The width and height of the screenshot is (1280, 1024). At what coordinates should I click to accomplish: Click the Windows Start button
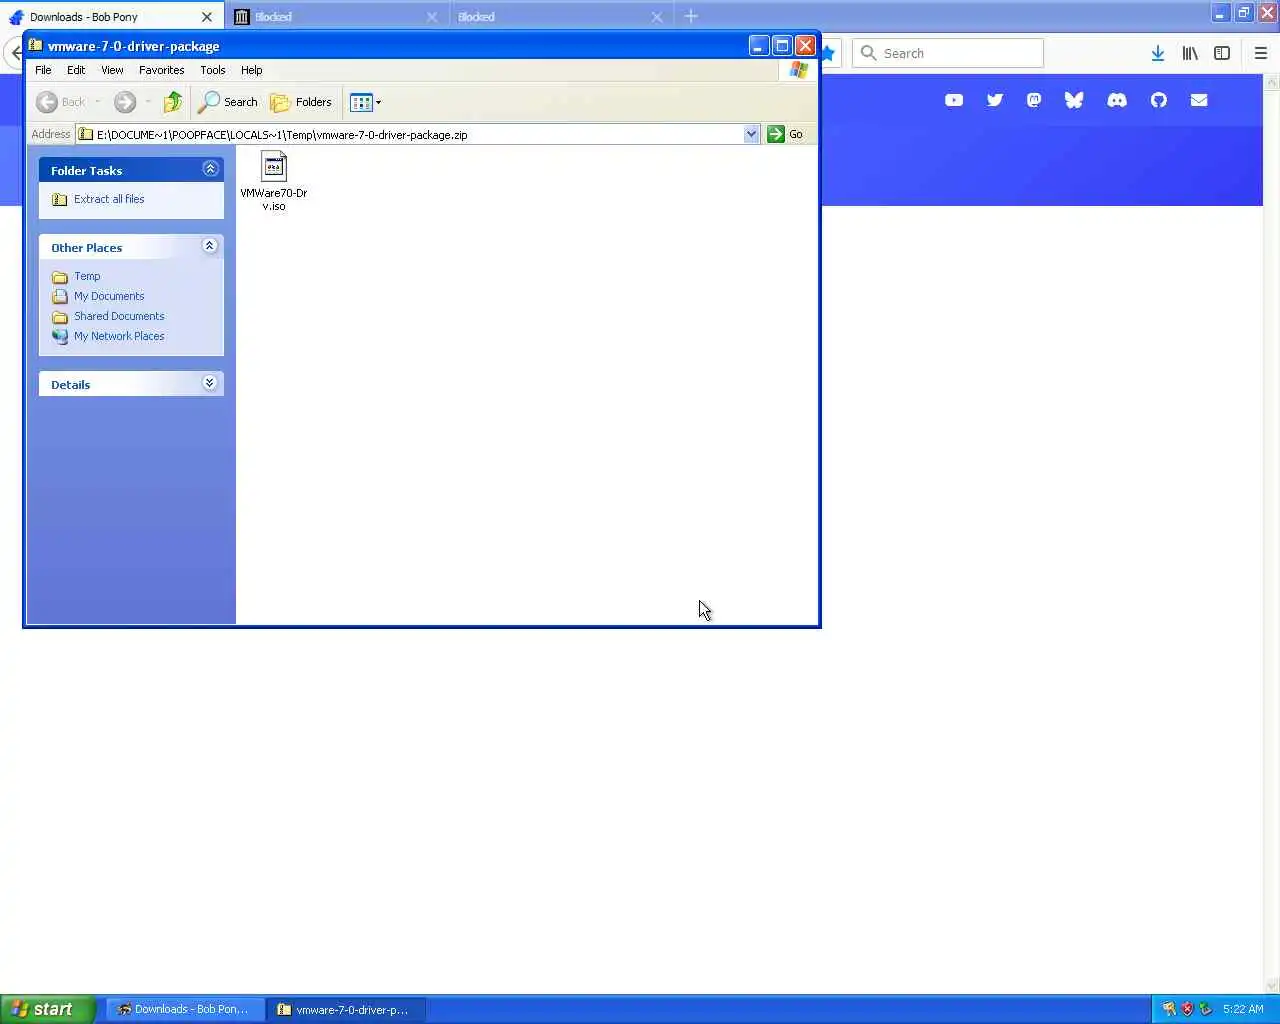tap(48, 1009)
